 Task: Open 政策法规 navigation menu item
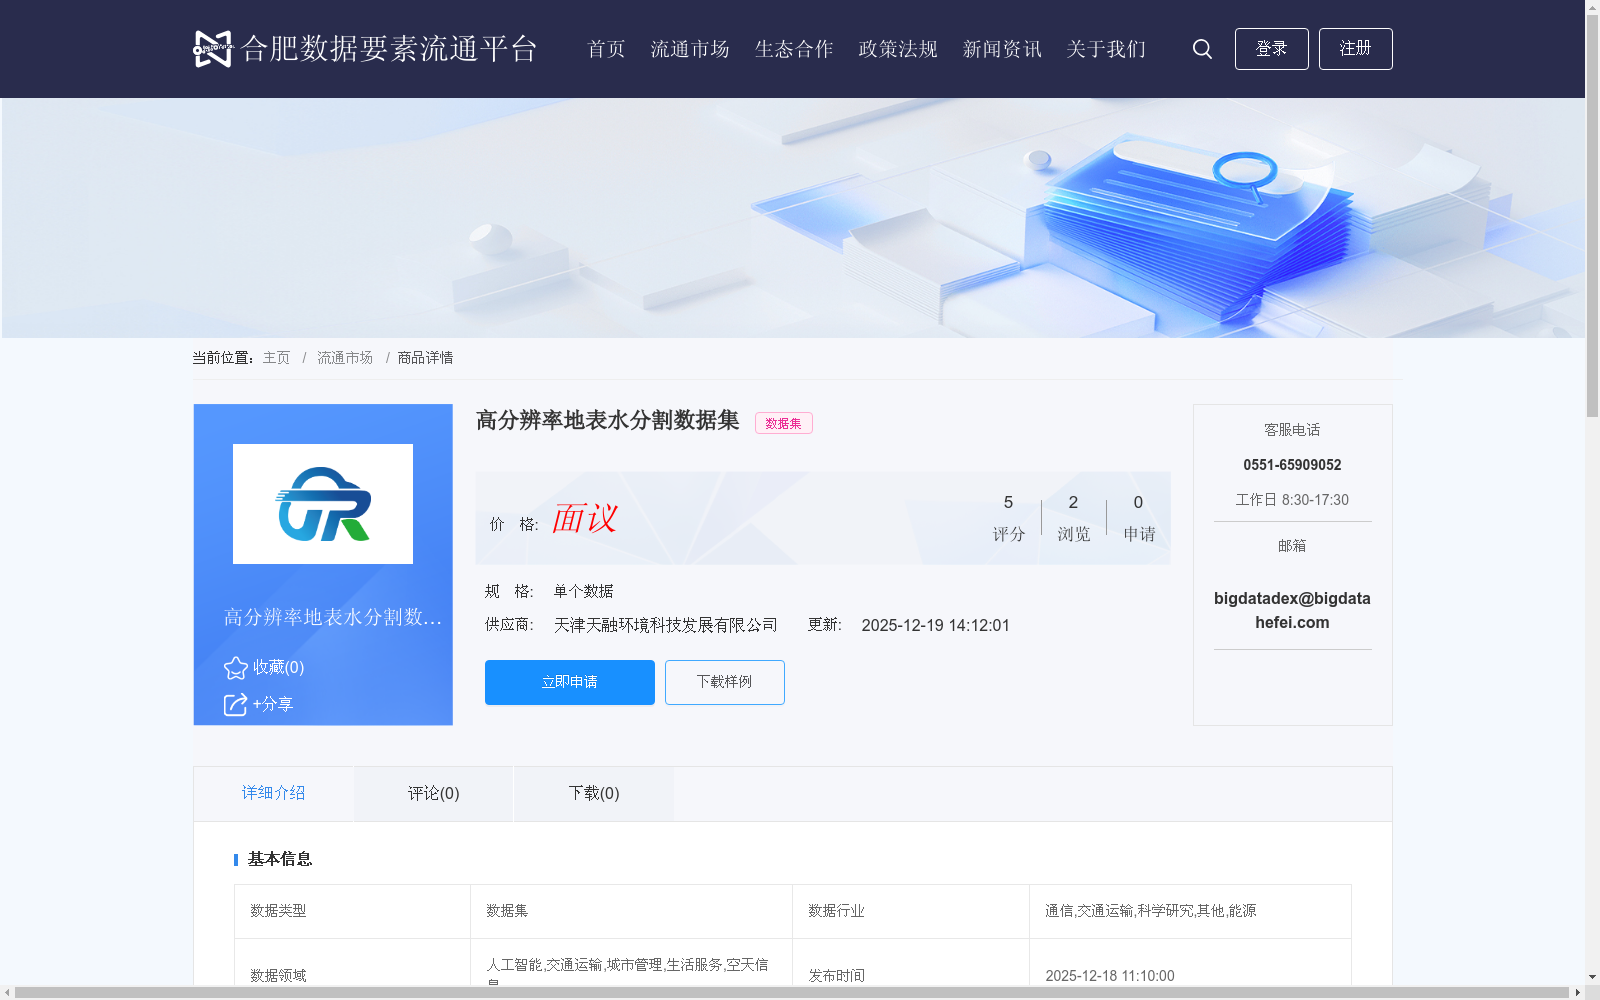898,49
